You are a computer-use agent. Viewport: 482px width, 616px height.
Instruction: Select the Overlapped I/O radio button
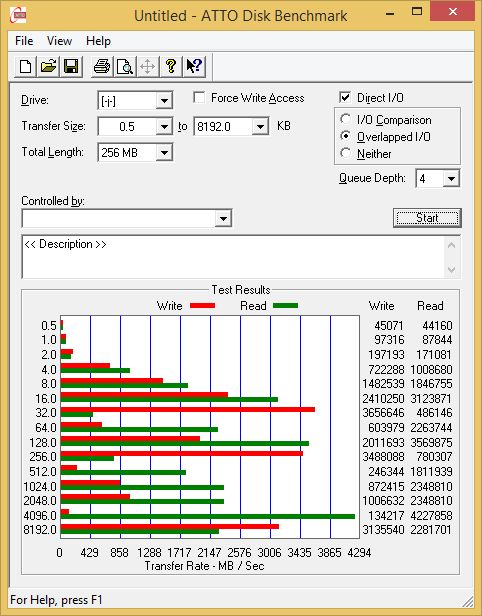point(345,136)
